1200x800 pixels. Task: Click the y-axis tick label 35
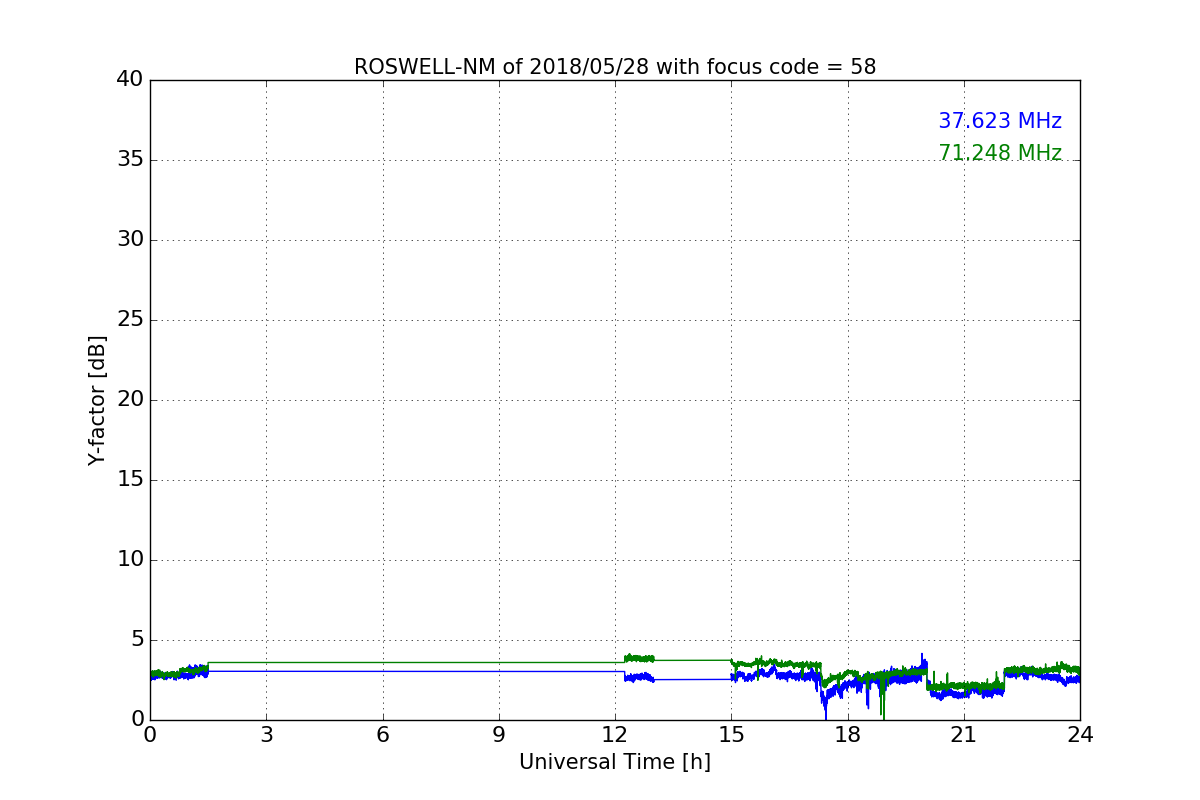(130, 160)
